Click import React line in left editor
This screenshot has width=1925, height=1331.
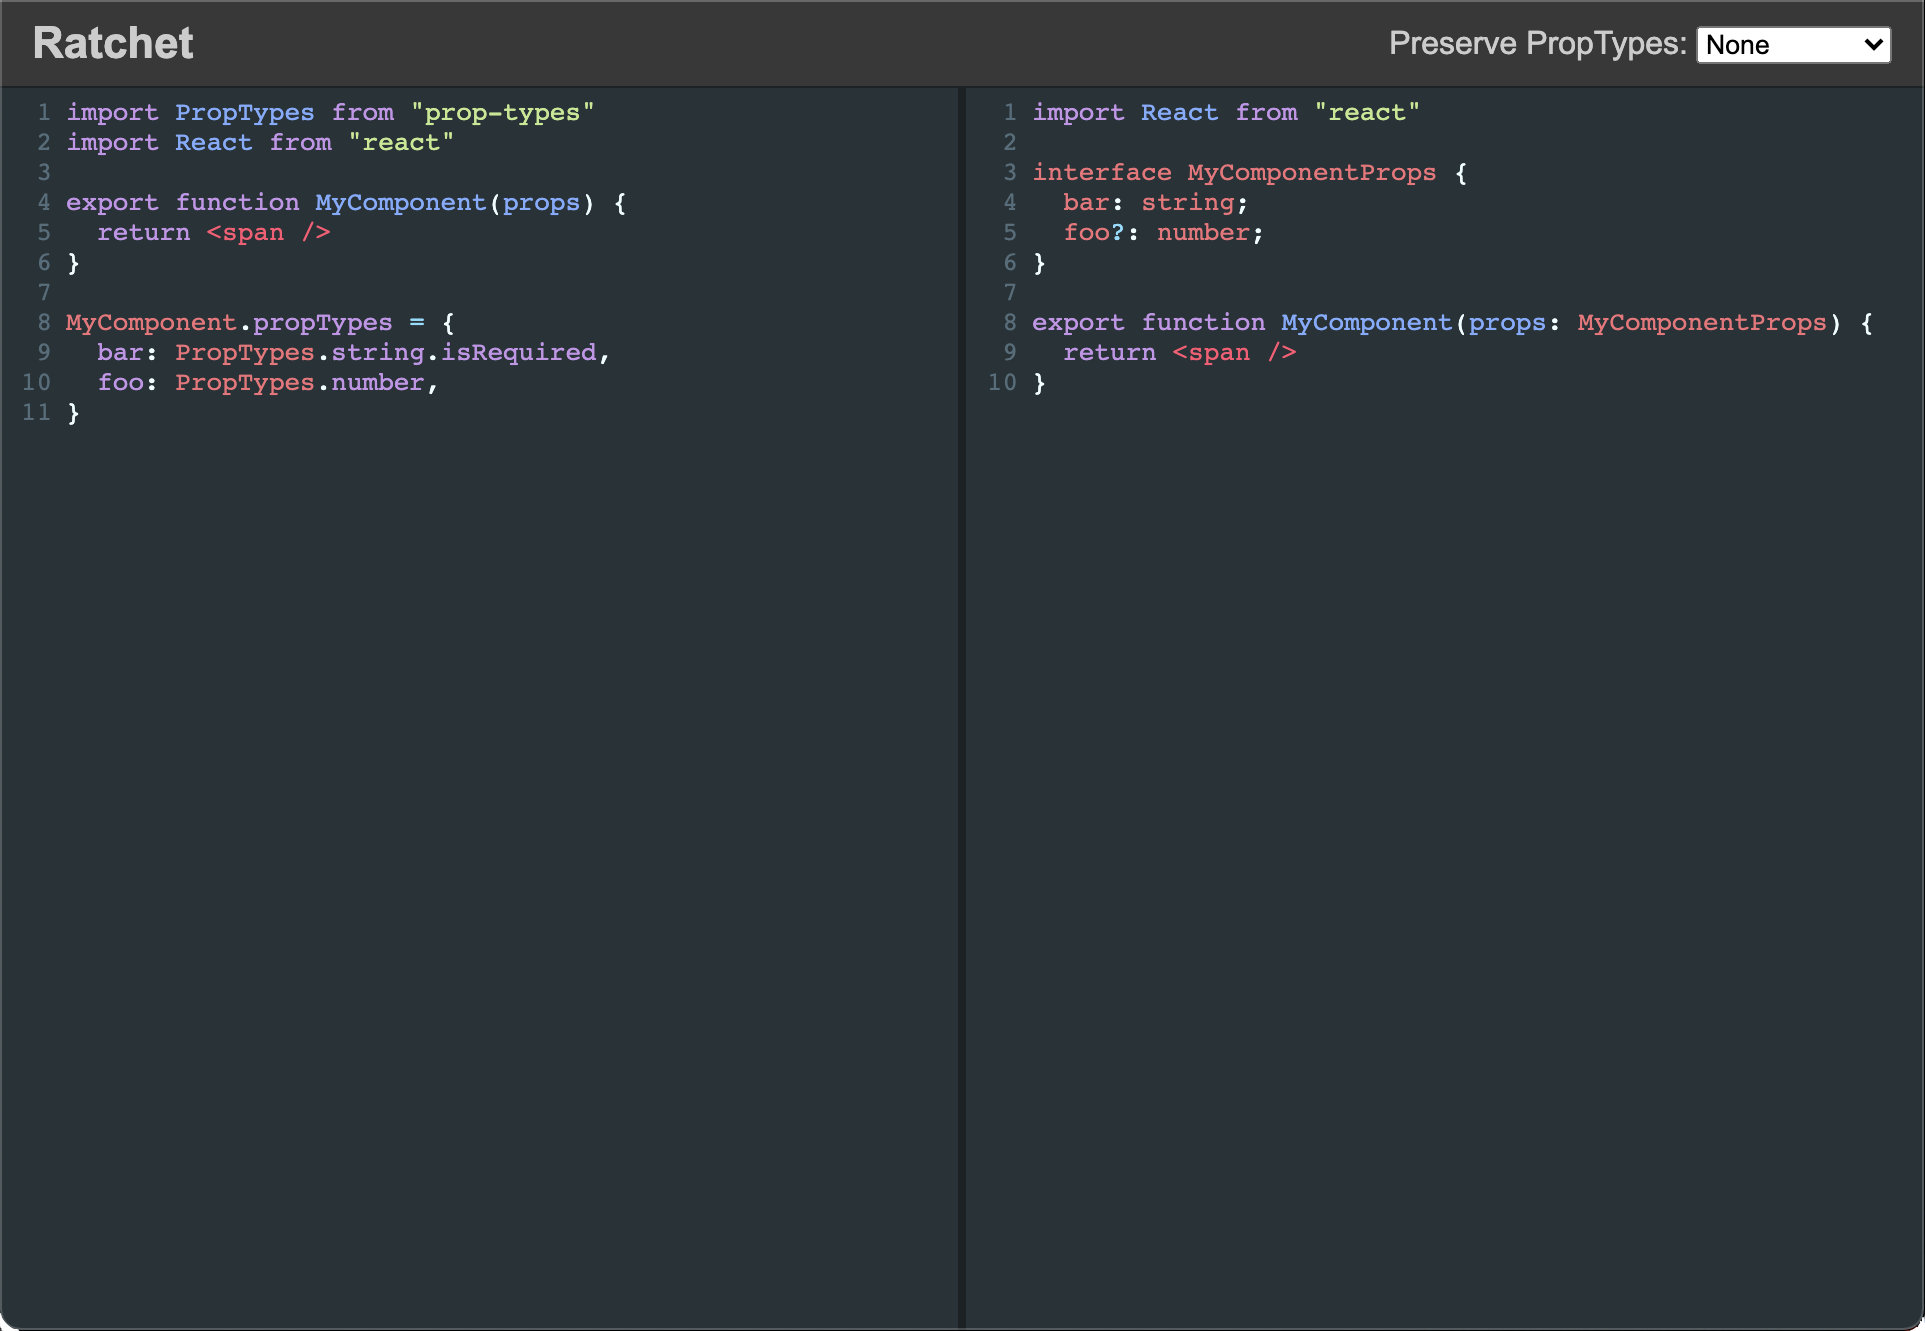click(x=260, y=143)
